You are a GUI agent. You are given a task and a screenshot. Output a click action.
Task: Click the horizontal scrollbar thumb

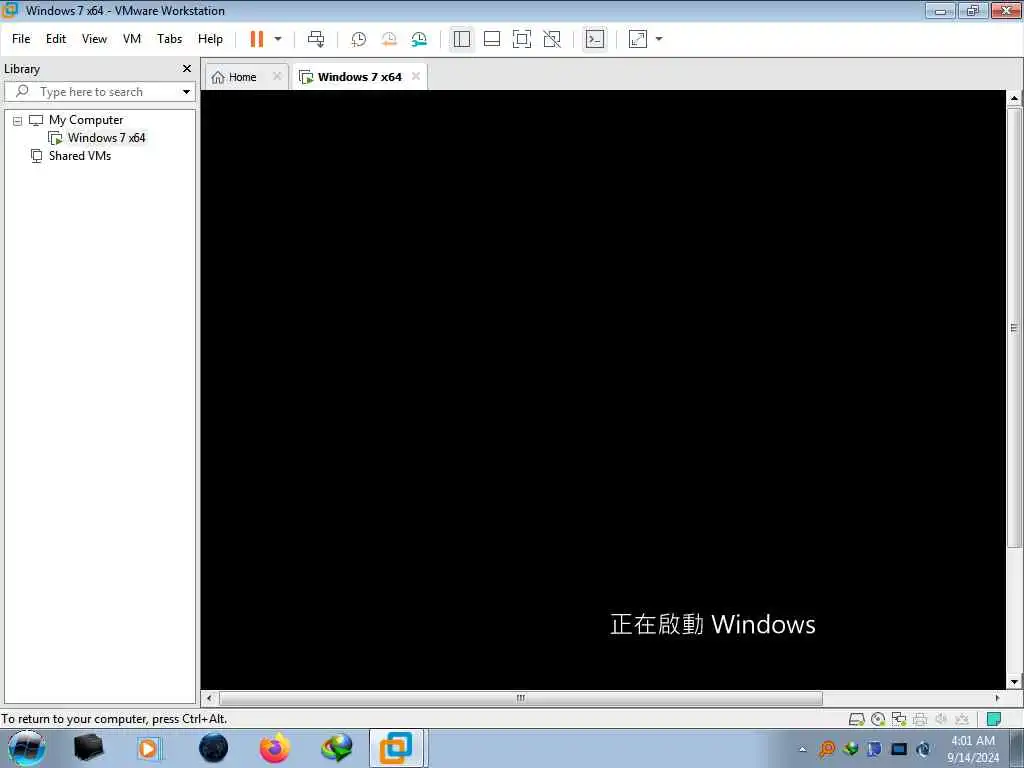[x=520, y=698]
